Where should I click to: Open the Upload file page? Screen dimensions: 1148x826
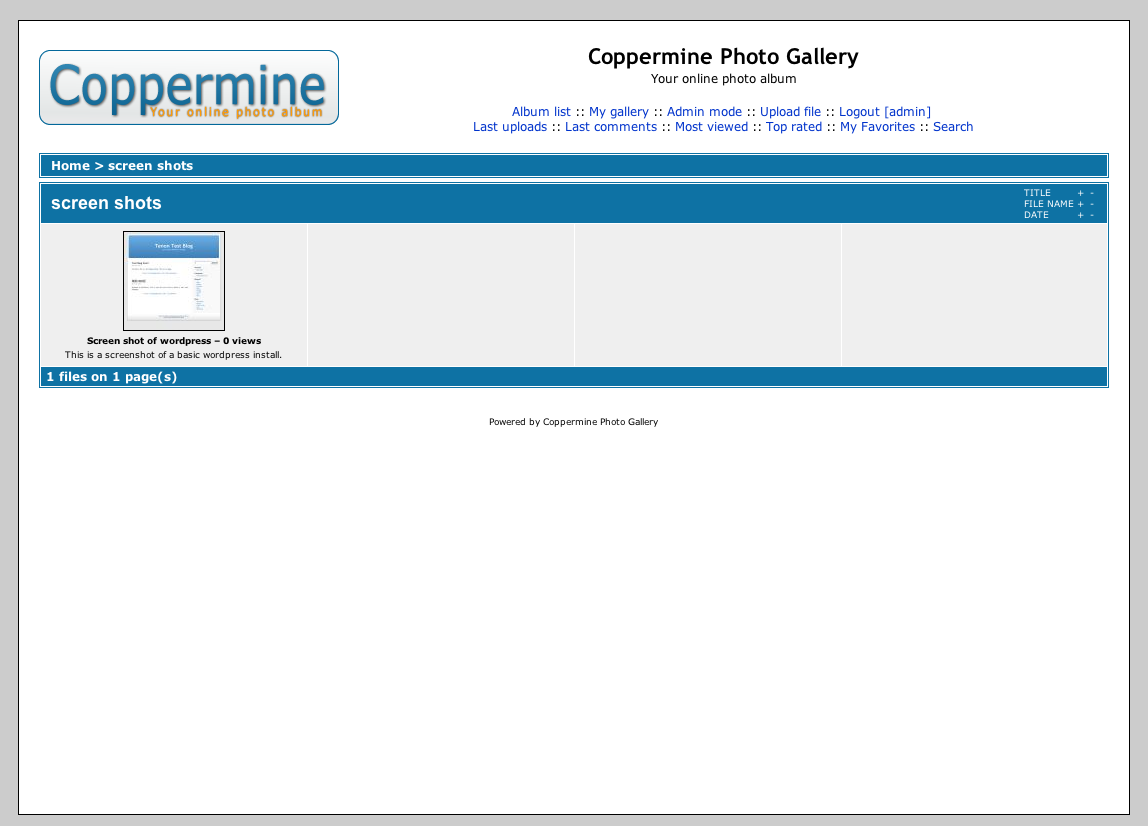click(790, 112)
